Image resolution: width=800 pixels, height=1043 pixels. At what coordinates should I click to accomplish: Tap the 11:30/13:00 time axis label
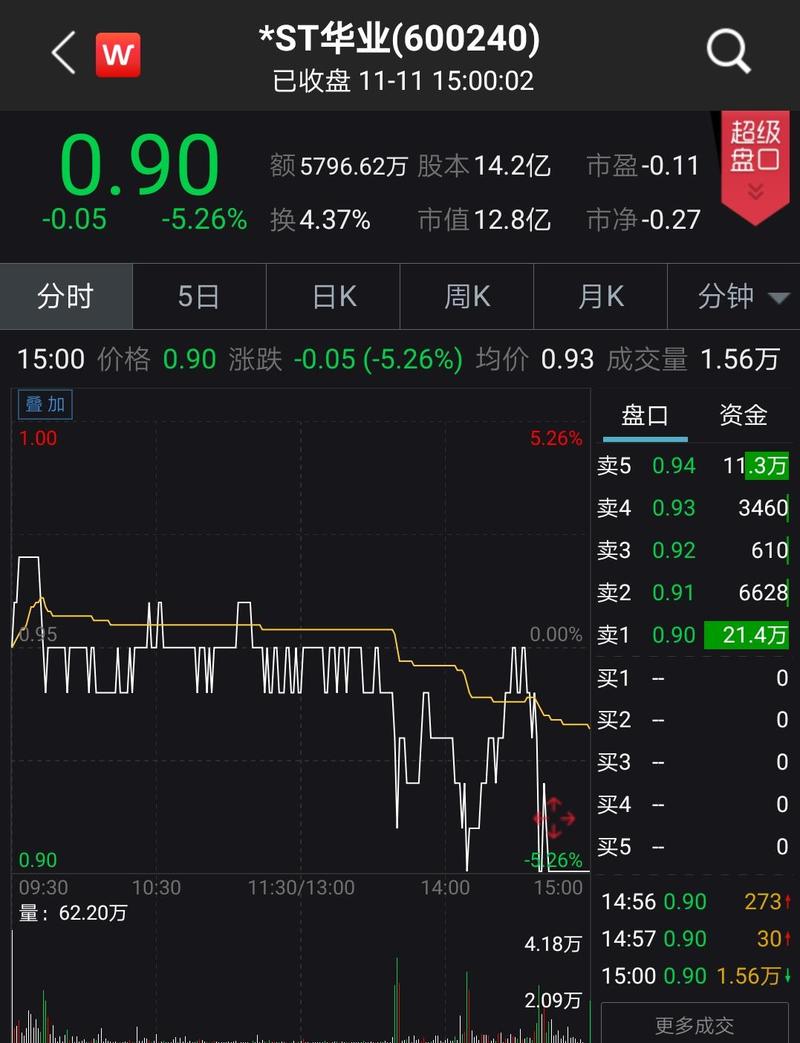(301, 887)
